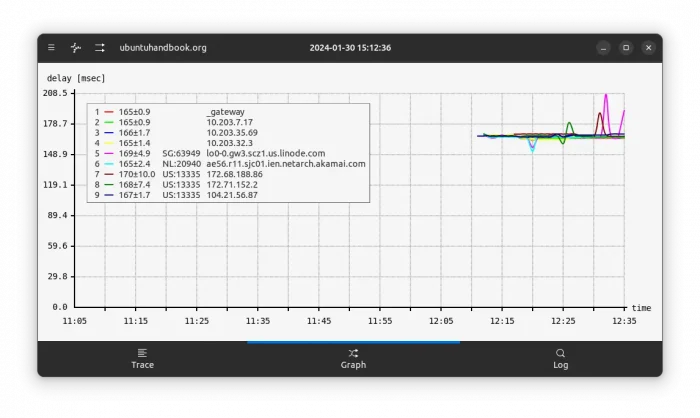This screenshot has height=418, width=700.
Task: Open the hamburger main menu
Action: tap(52, 47)
